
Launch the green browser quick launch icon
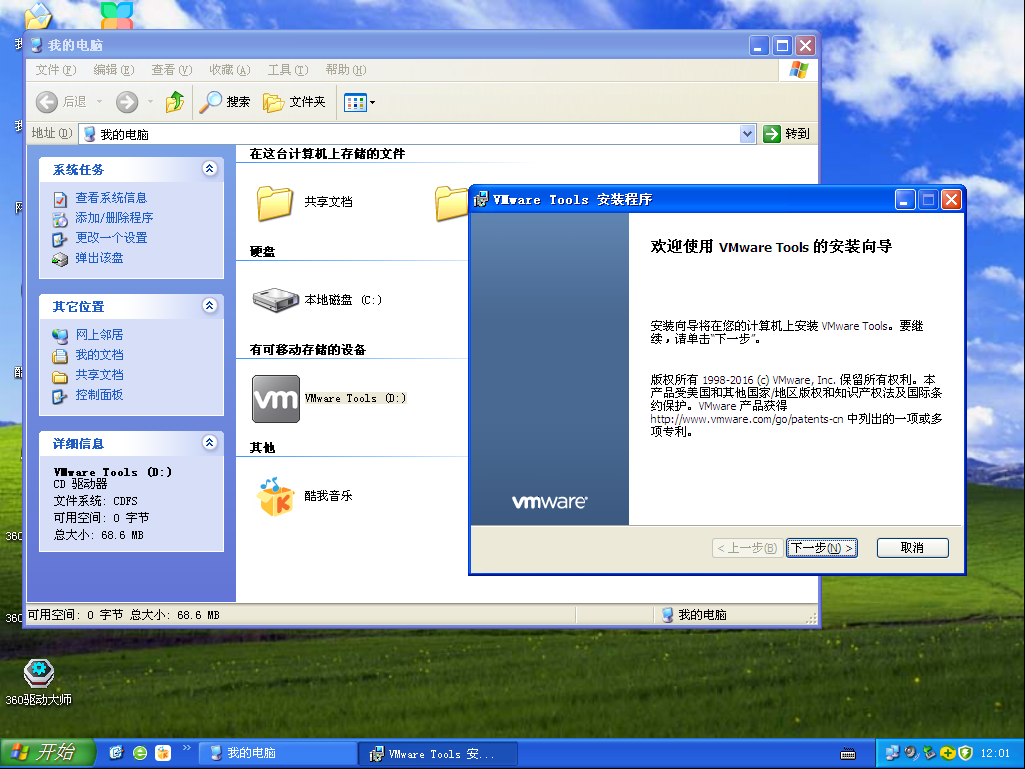(139, 753)
